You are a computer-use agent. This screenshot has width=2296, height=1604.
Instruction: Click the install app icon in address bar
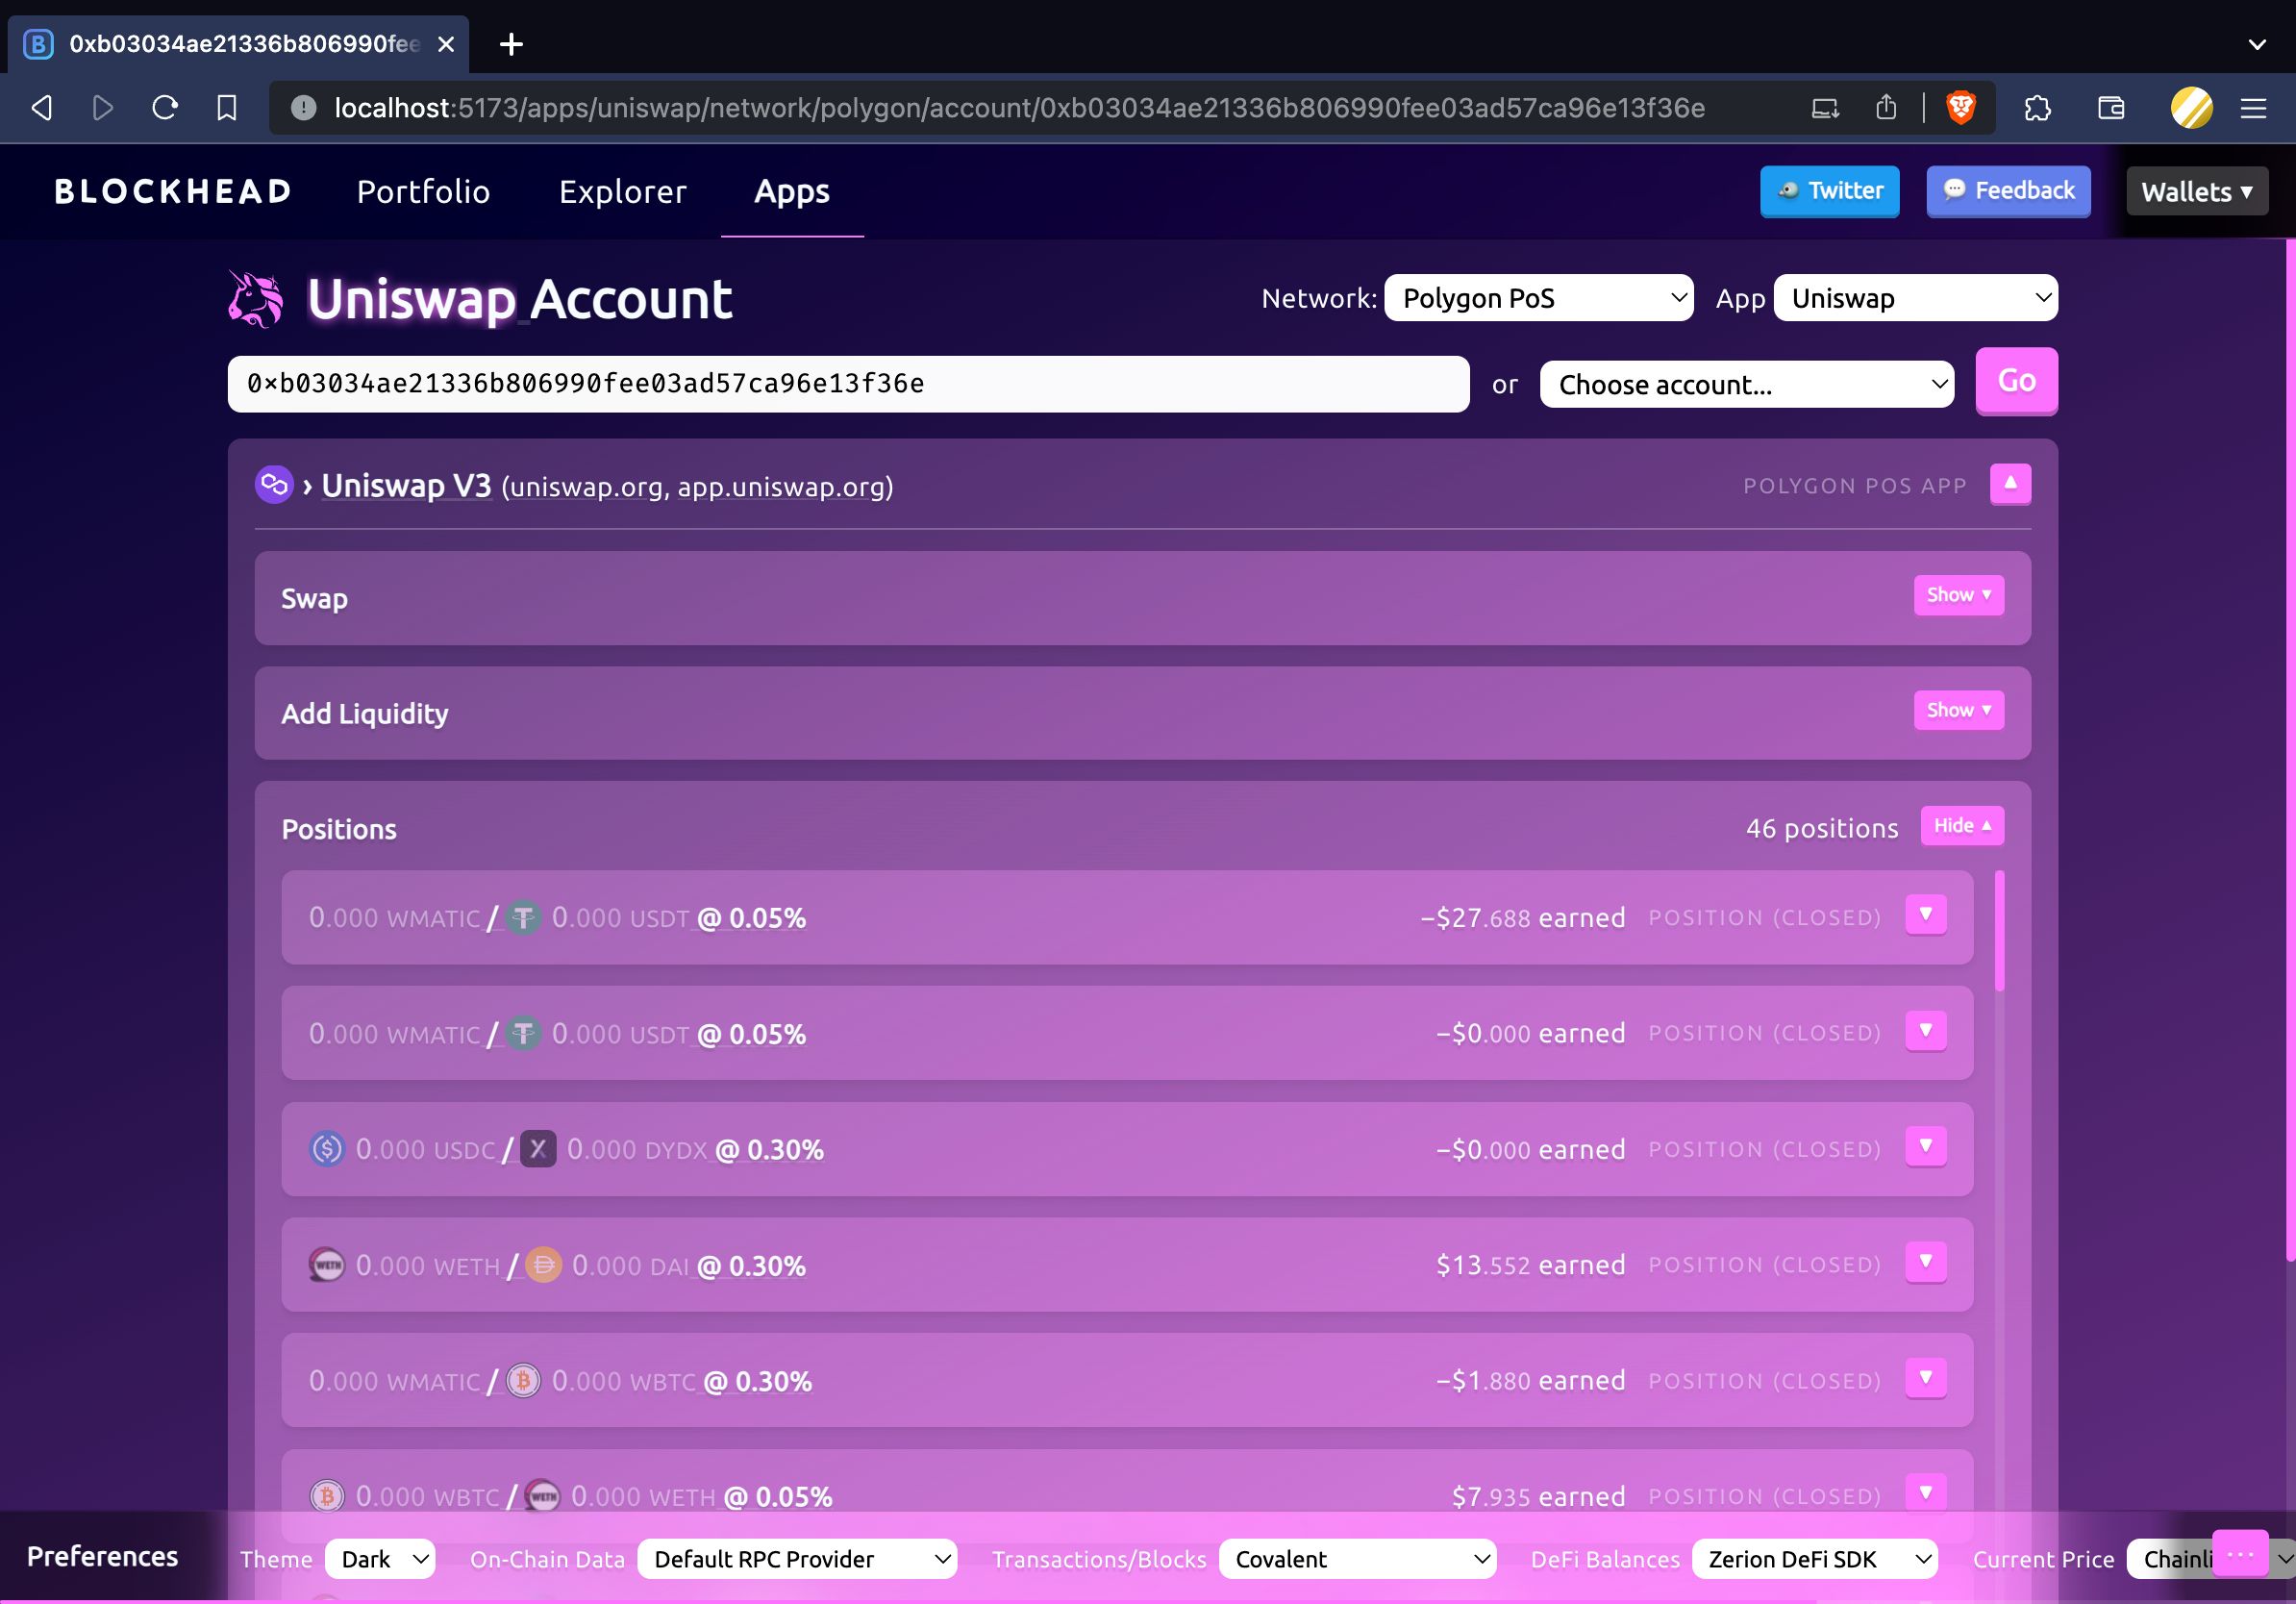[x=1825, y=108]
